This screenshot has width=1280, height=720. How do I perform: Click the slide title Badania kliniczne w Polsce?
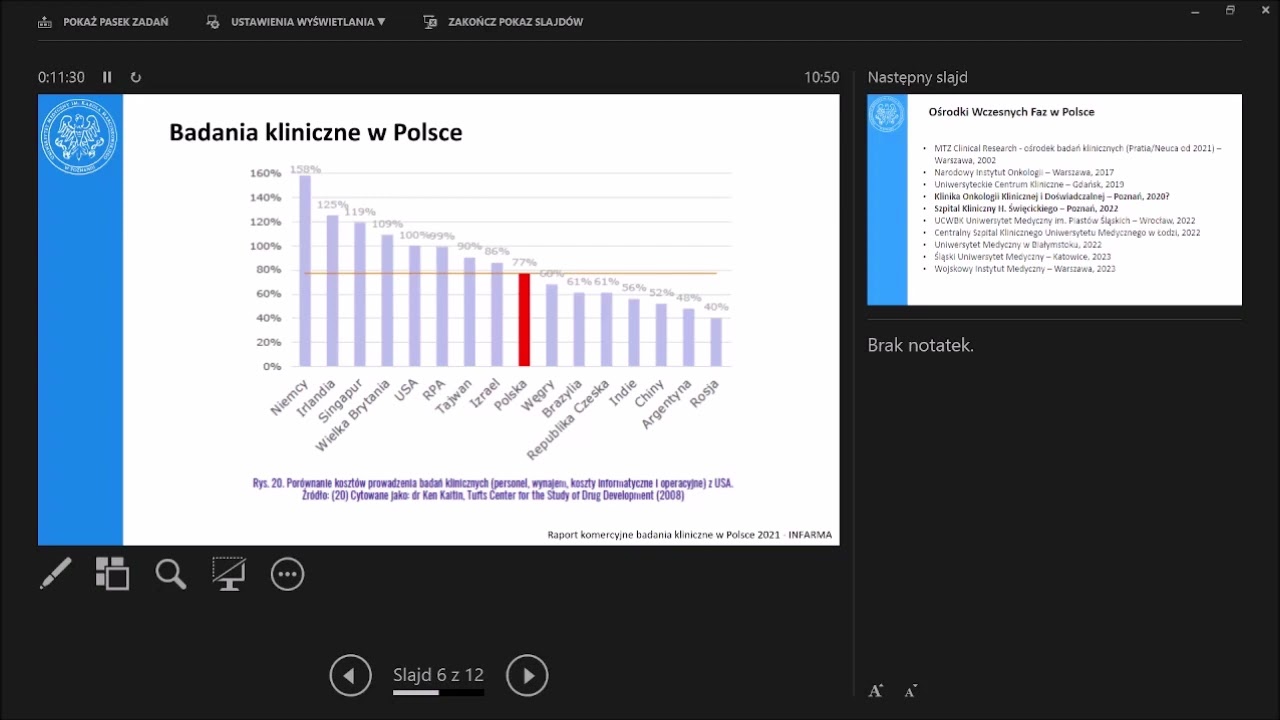click(x=315, y=132)
